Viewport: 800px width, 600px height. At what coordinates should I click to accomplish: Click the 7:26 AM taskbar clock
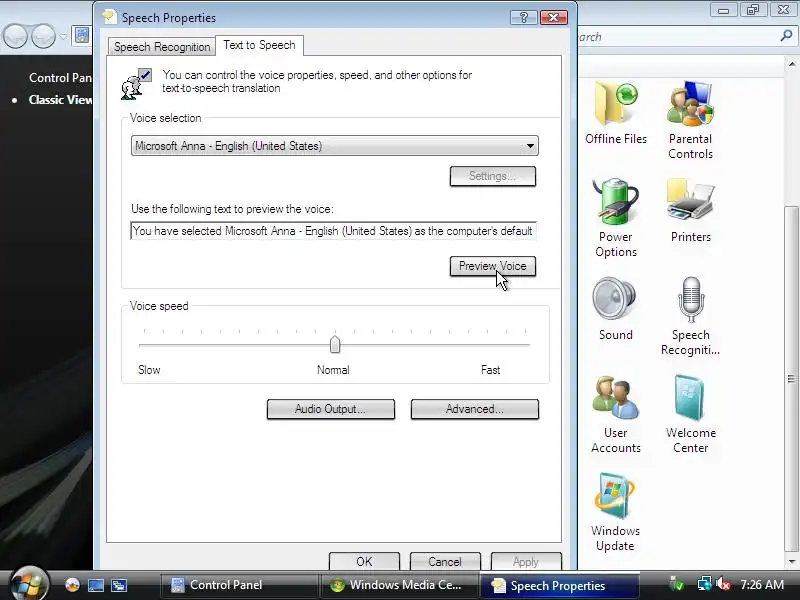762,585
